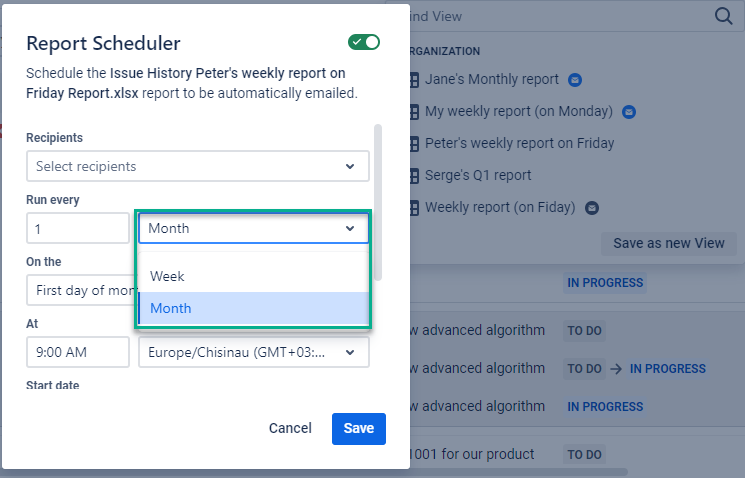
Task: Click the Run every number field
Action: tap(78, 228)
